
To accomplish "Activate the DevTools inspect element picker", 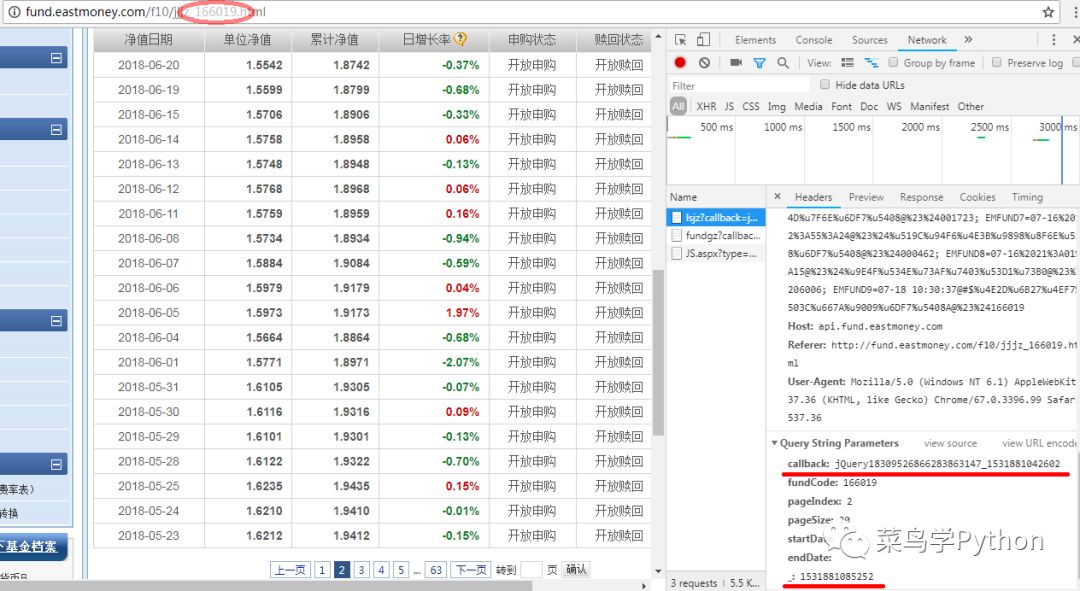I will click(x=681, y=40).
